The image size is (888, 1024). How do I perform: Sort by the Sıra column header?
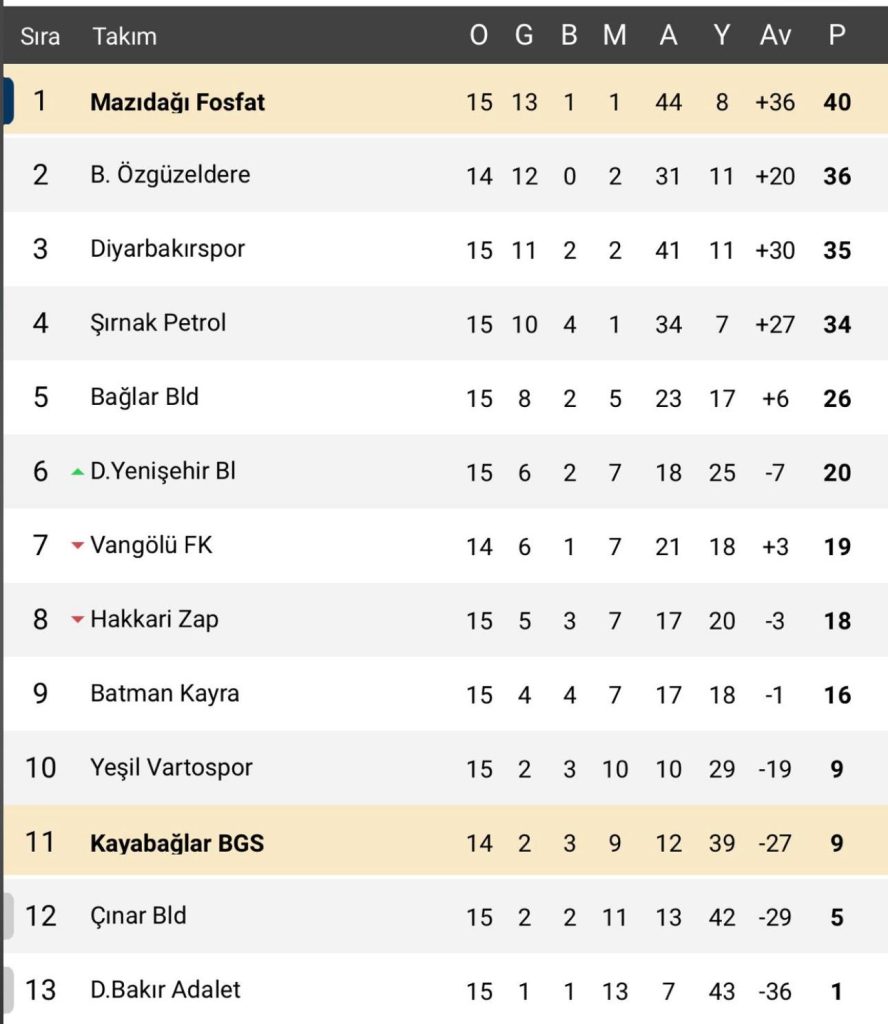click(x=40, y=36)
